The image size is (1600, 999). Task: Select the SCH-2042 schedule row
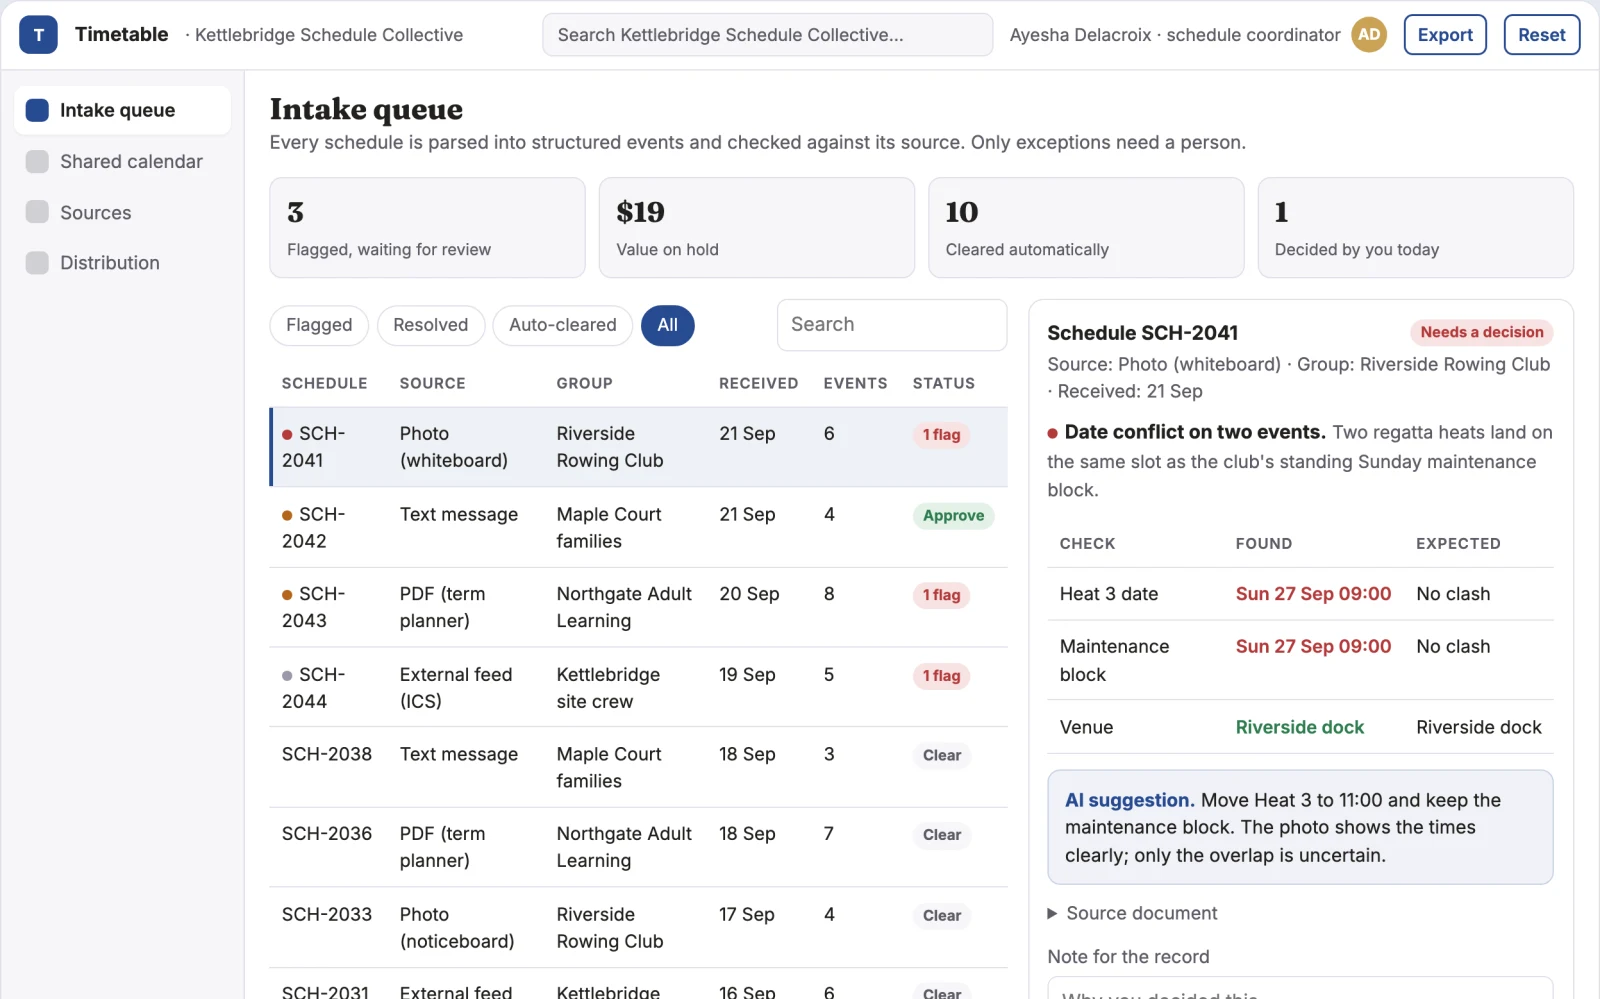(638, 528)
